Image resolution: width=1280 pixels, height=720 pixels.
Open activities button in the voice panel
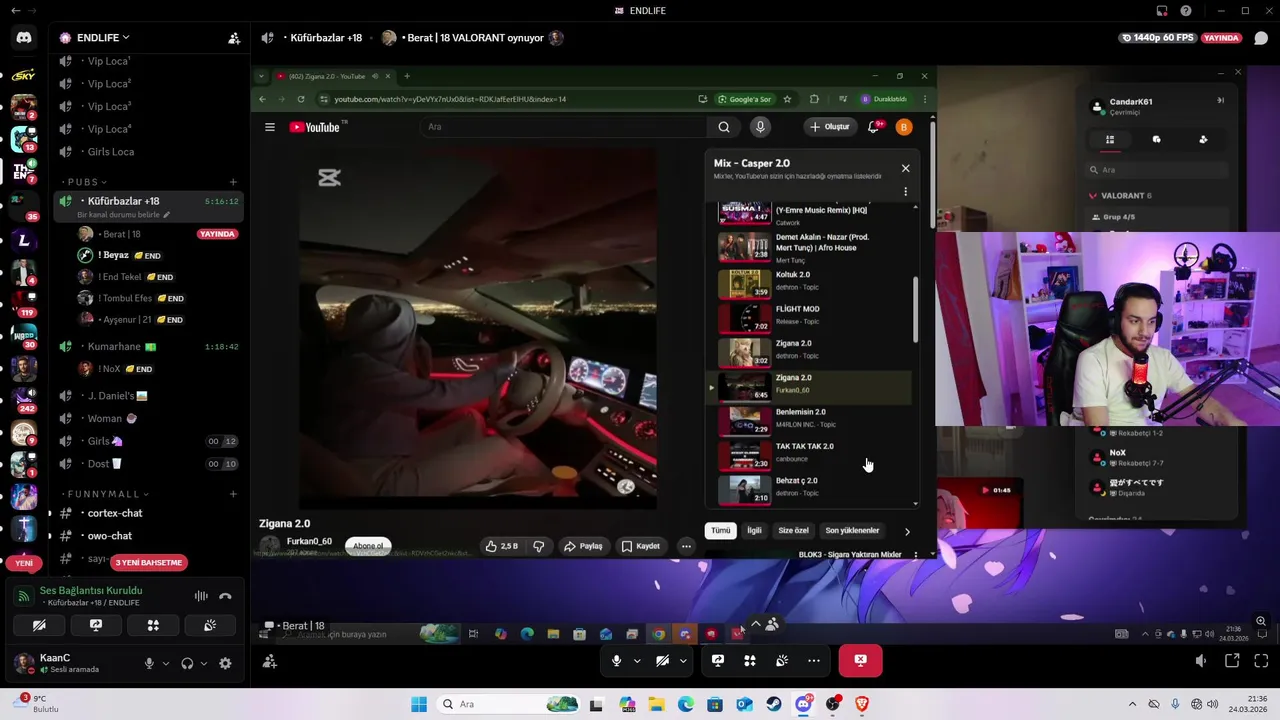coord(153,625)
